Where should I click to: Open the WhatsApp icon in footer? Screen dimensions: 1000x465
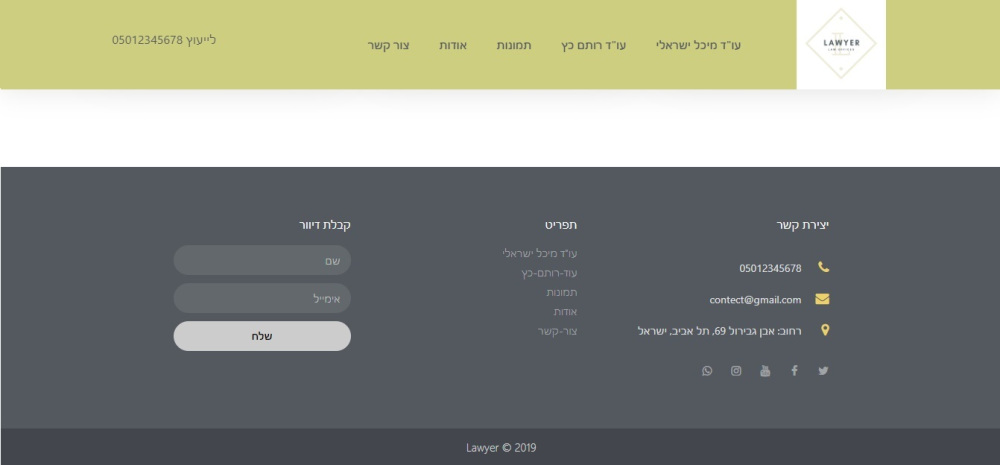pyautogui.click(x=707, y=371)
